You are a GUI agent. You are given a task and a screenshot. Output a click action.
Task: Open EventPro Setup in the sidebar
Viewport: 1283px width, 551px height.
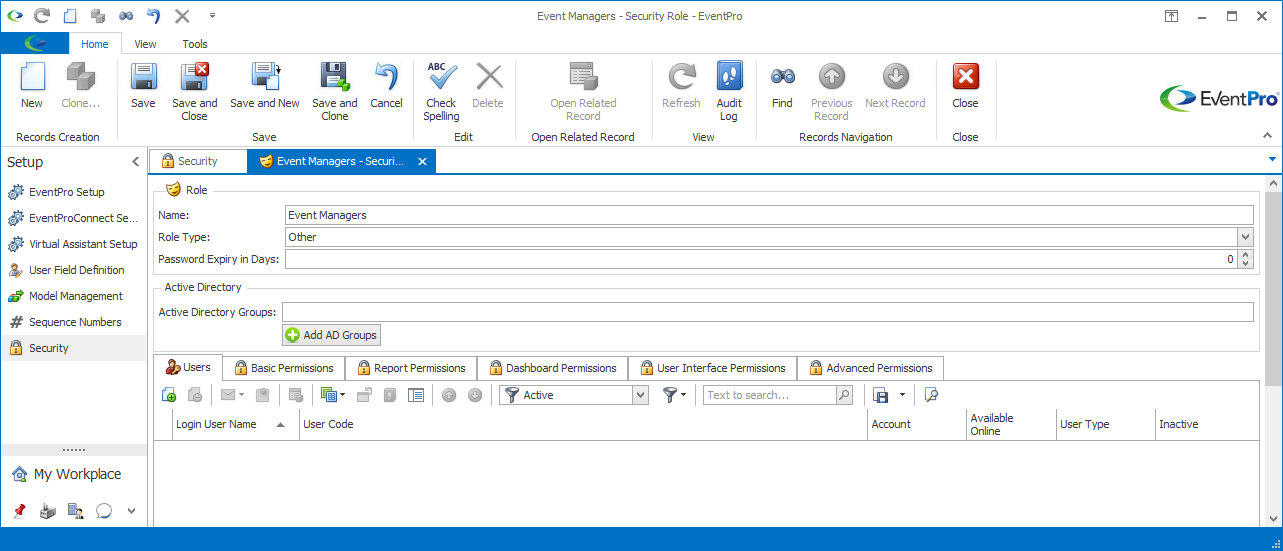coord(75,192)
